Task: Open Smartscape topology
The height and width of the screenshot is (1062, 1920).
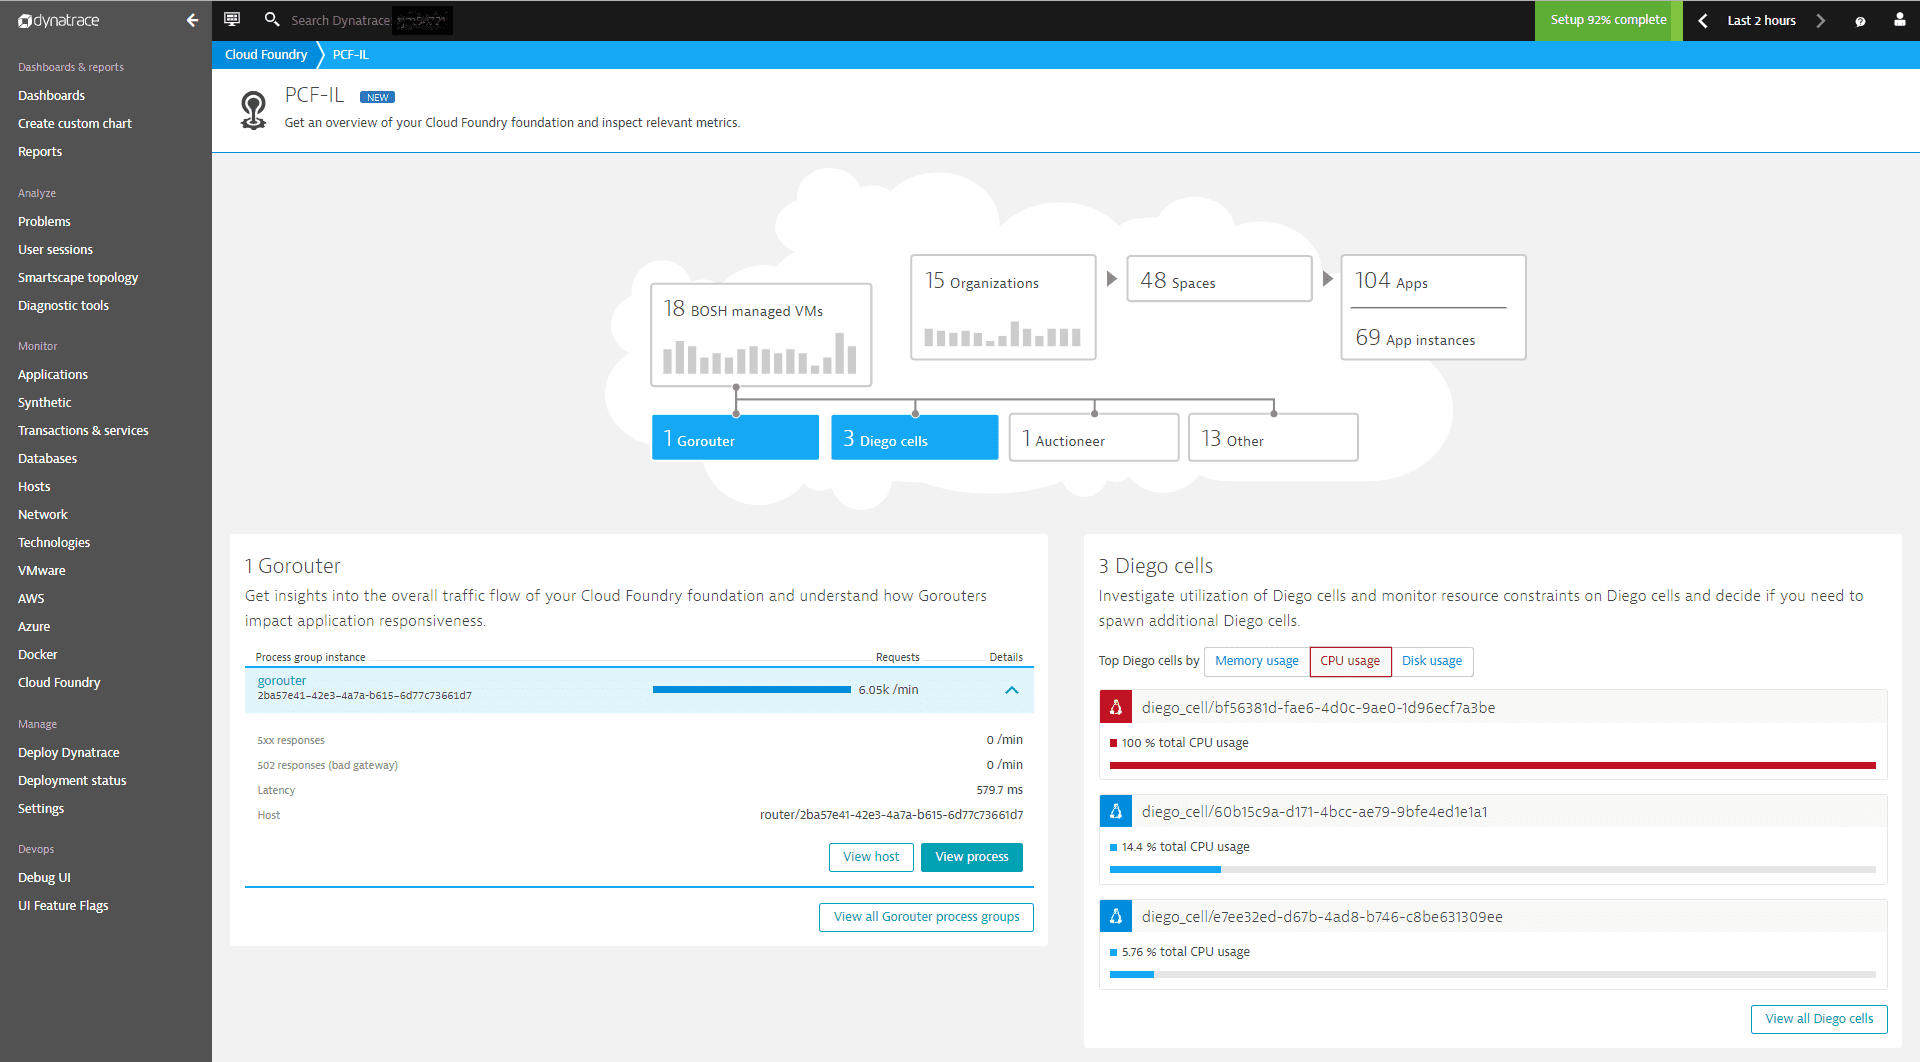Action: coord(78,277)
